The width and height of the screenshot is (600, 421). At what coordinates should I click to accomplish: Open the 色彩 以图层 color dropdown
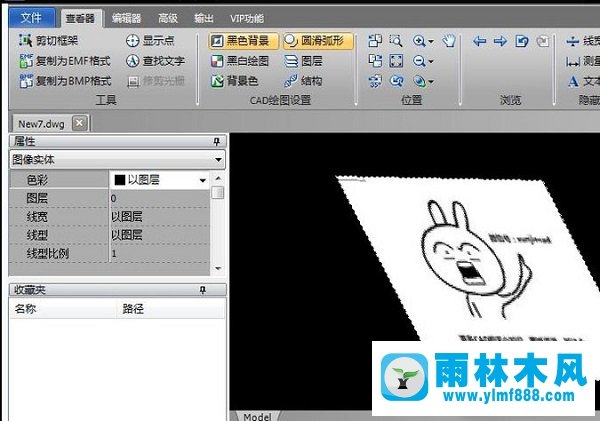[202, 180]
